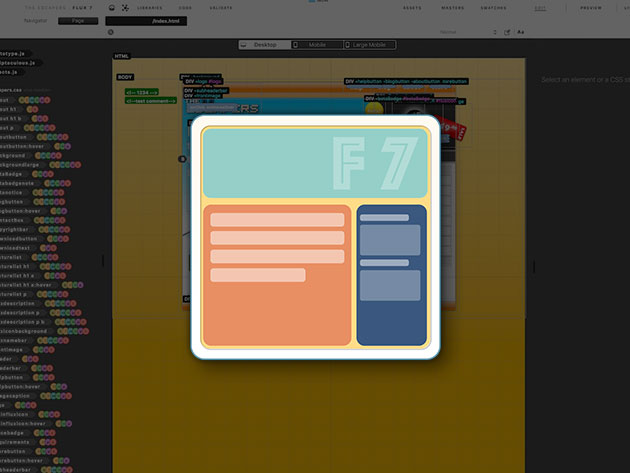Click the Navigator label

(x=35, y=20)
